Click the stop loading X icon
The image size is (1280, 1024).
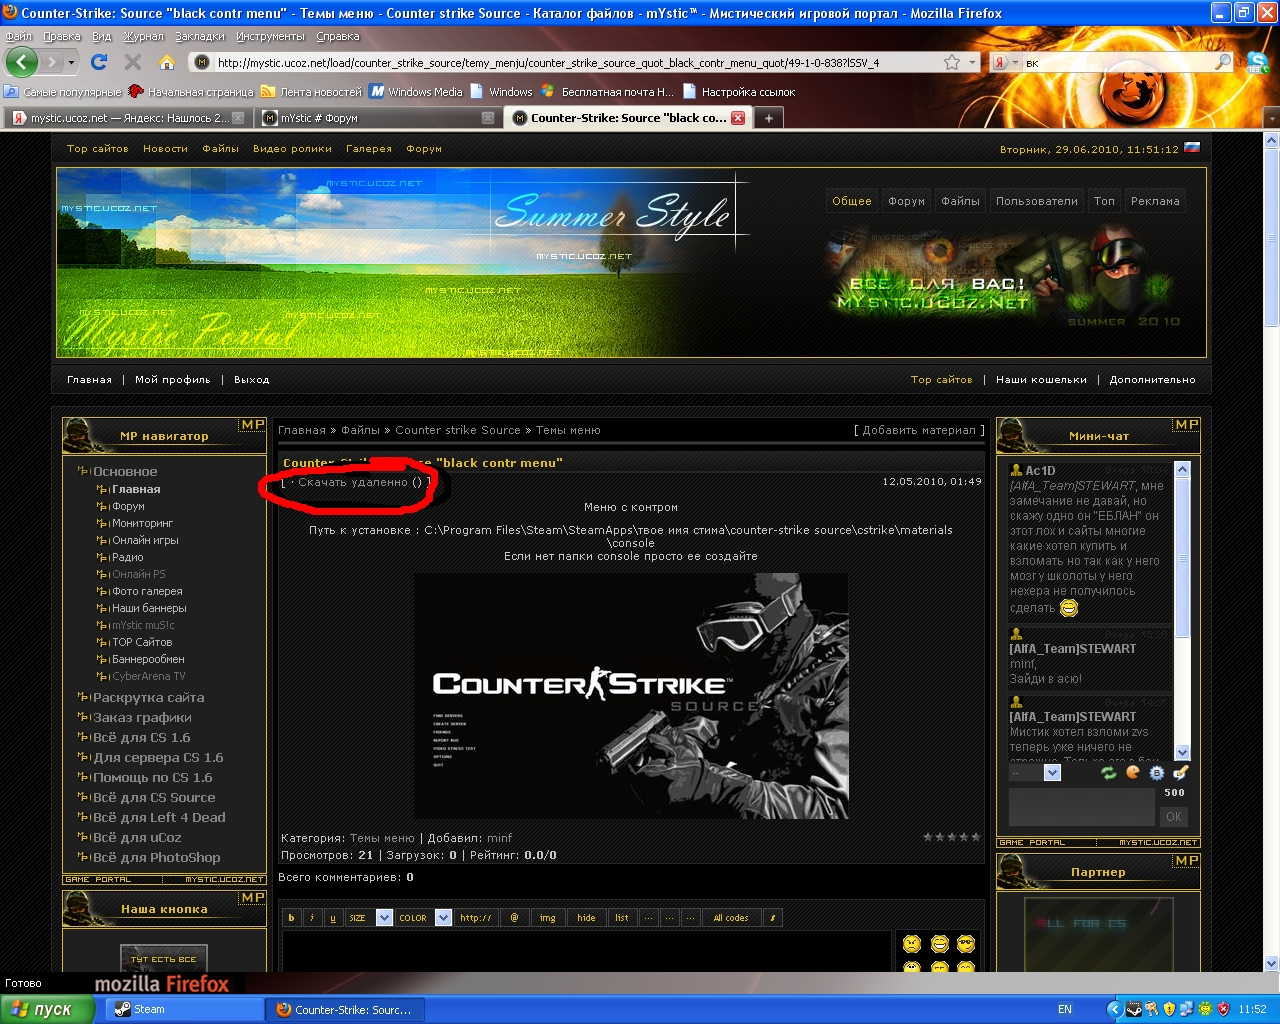[x=133, y=62]
